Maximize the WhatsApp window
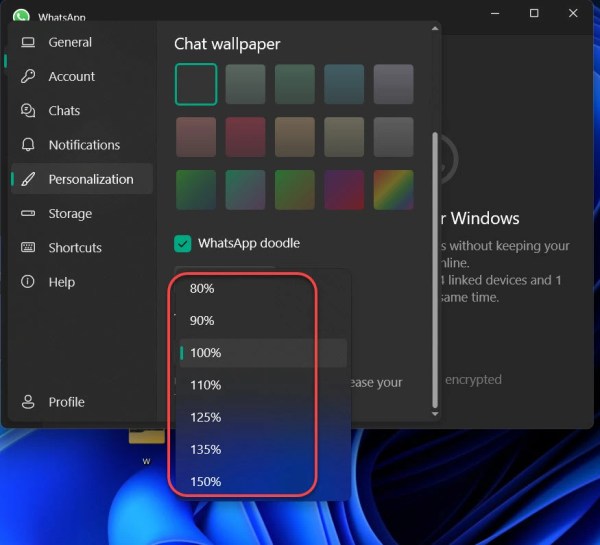Screen dimensions: 600x545 (534, 13)
